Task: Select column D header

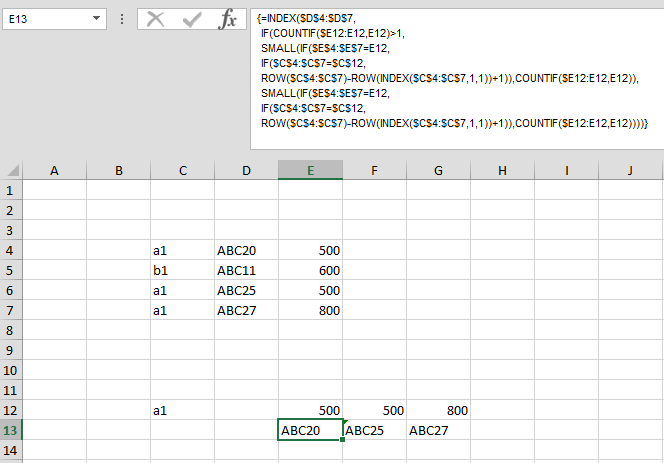Action: click(x=246, y=170)
